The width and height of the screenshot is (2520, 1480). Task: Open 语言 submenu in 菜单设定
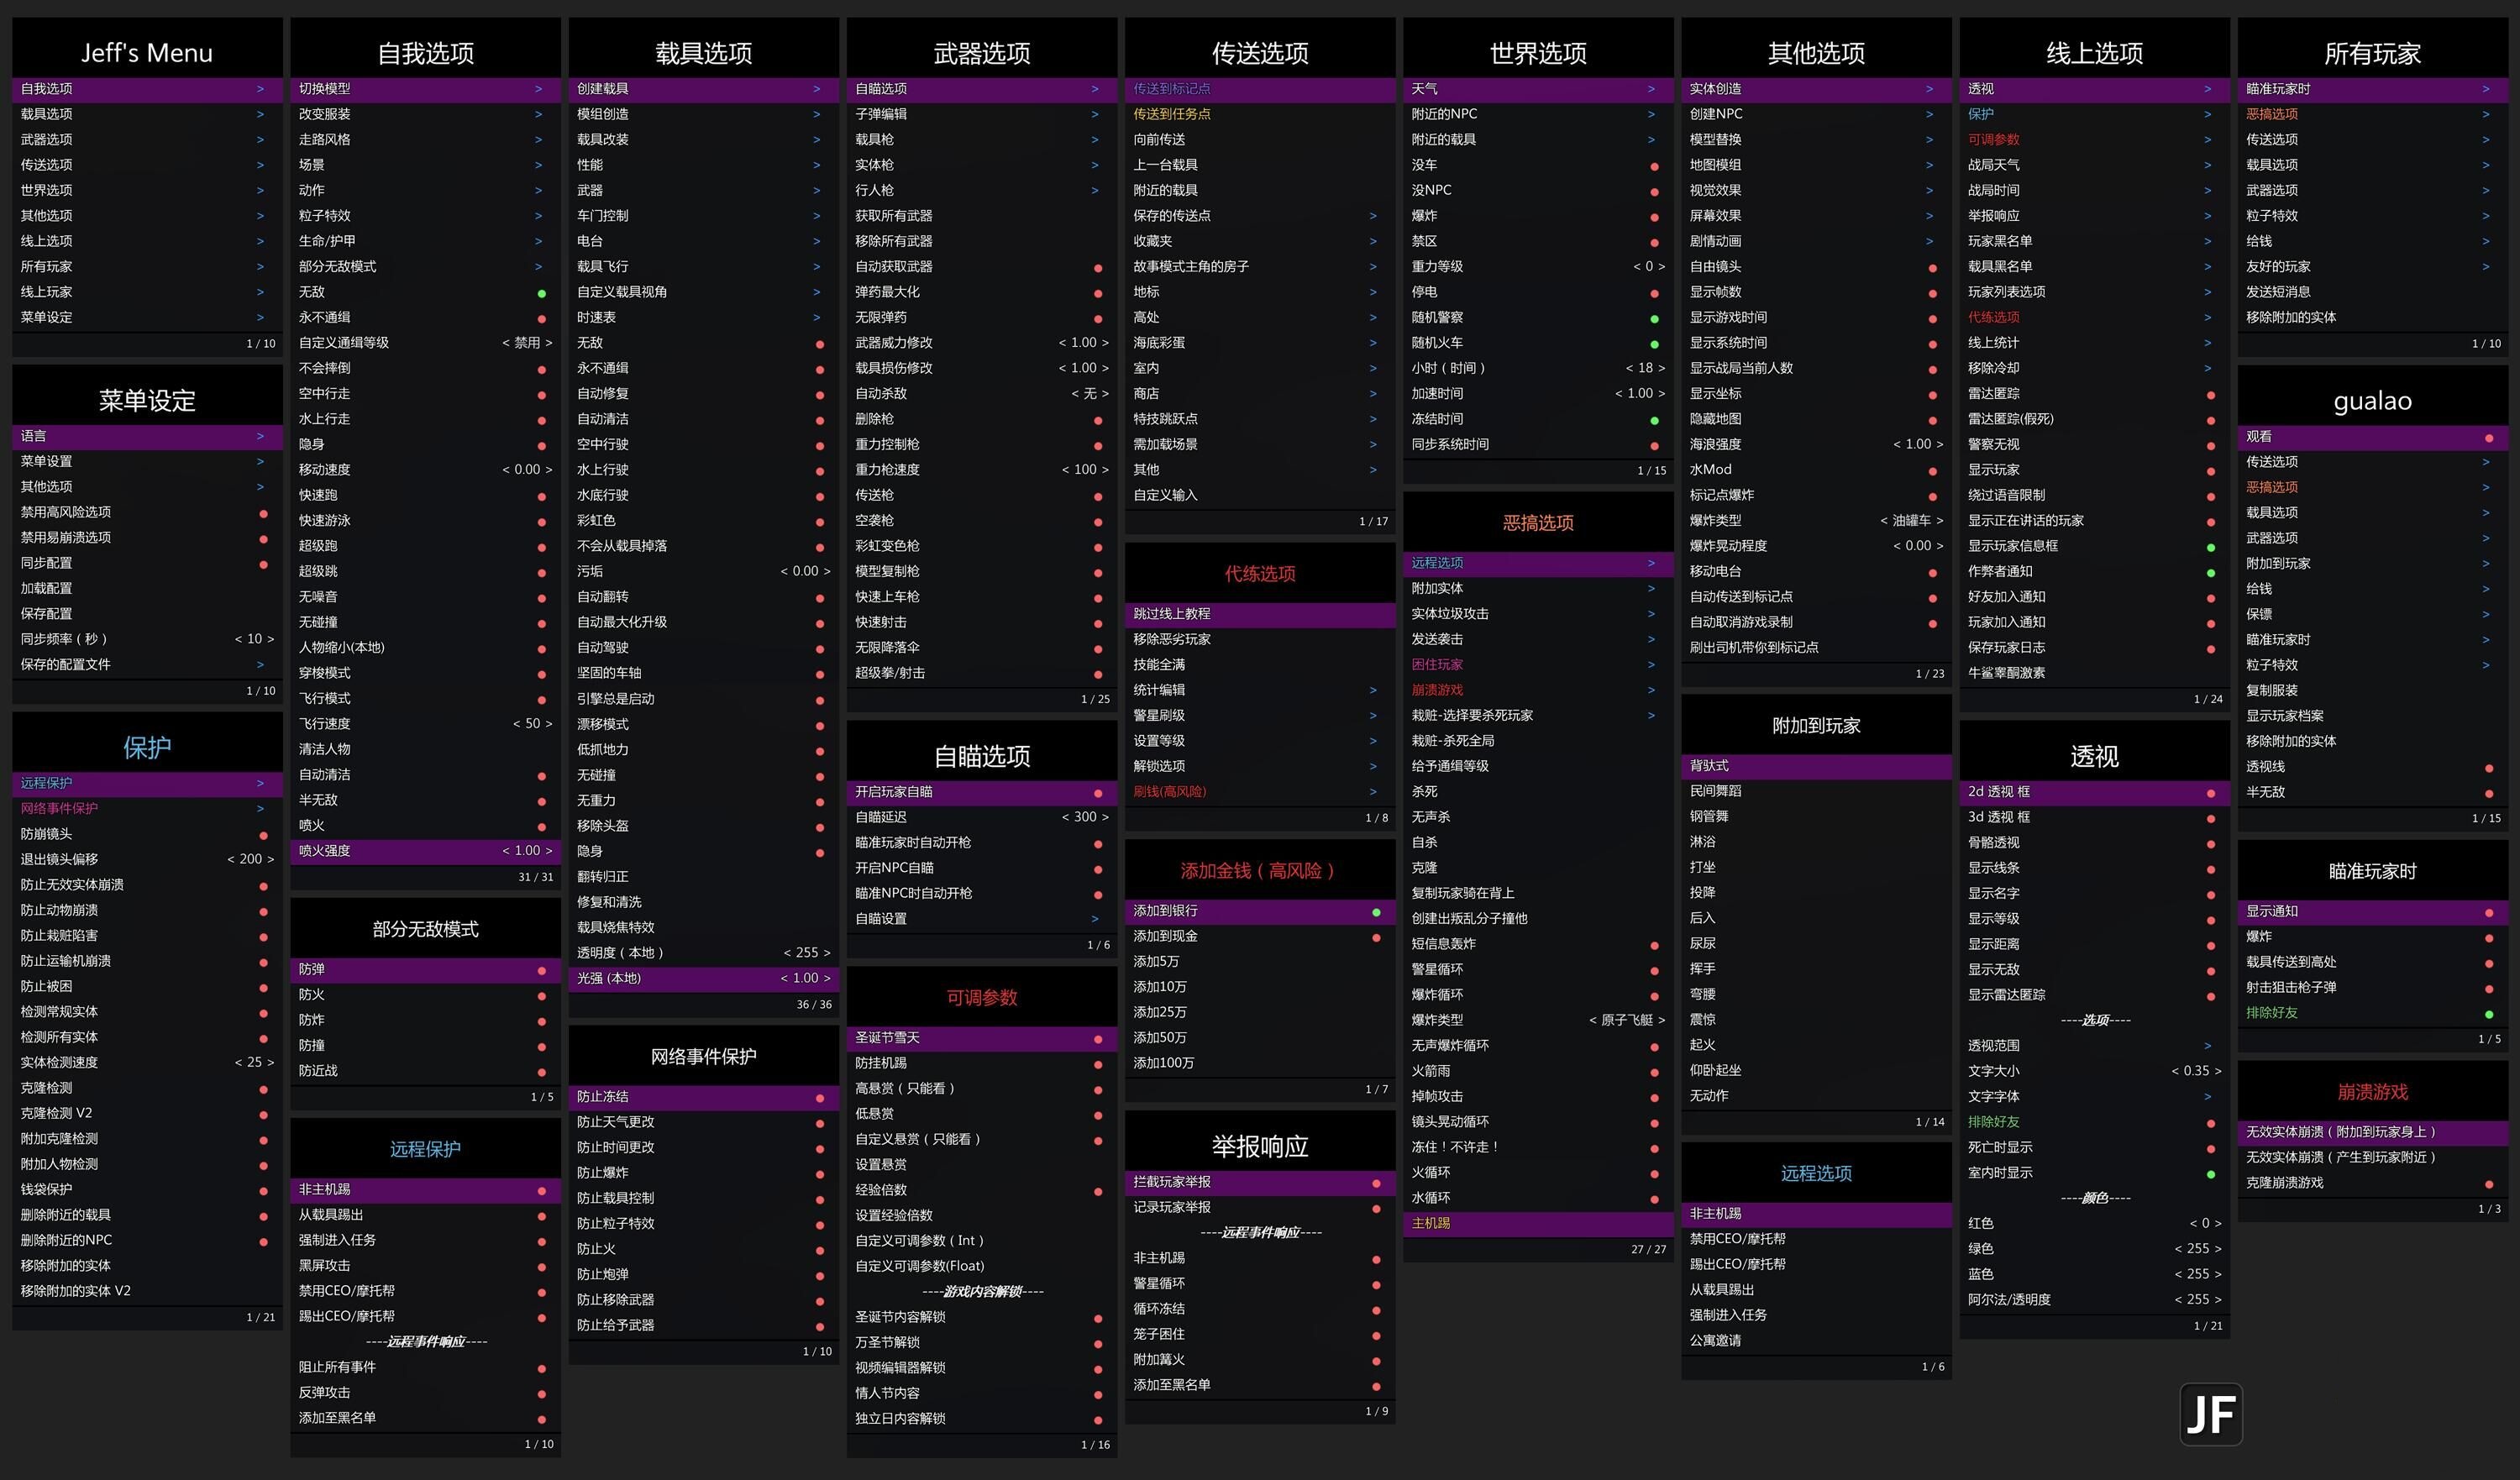[147, 436]
